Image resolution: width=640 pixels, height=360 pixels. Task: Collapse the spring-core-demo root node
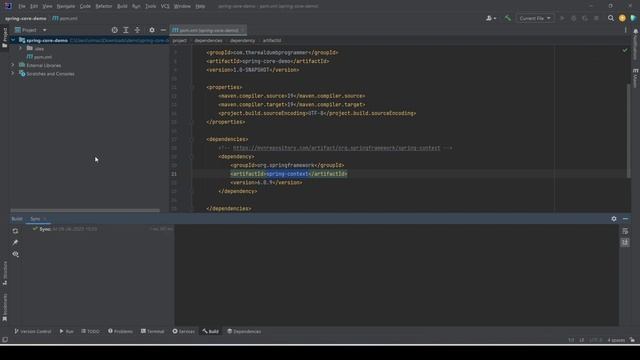[x=13, y=40]
